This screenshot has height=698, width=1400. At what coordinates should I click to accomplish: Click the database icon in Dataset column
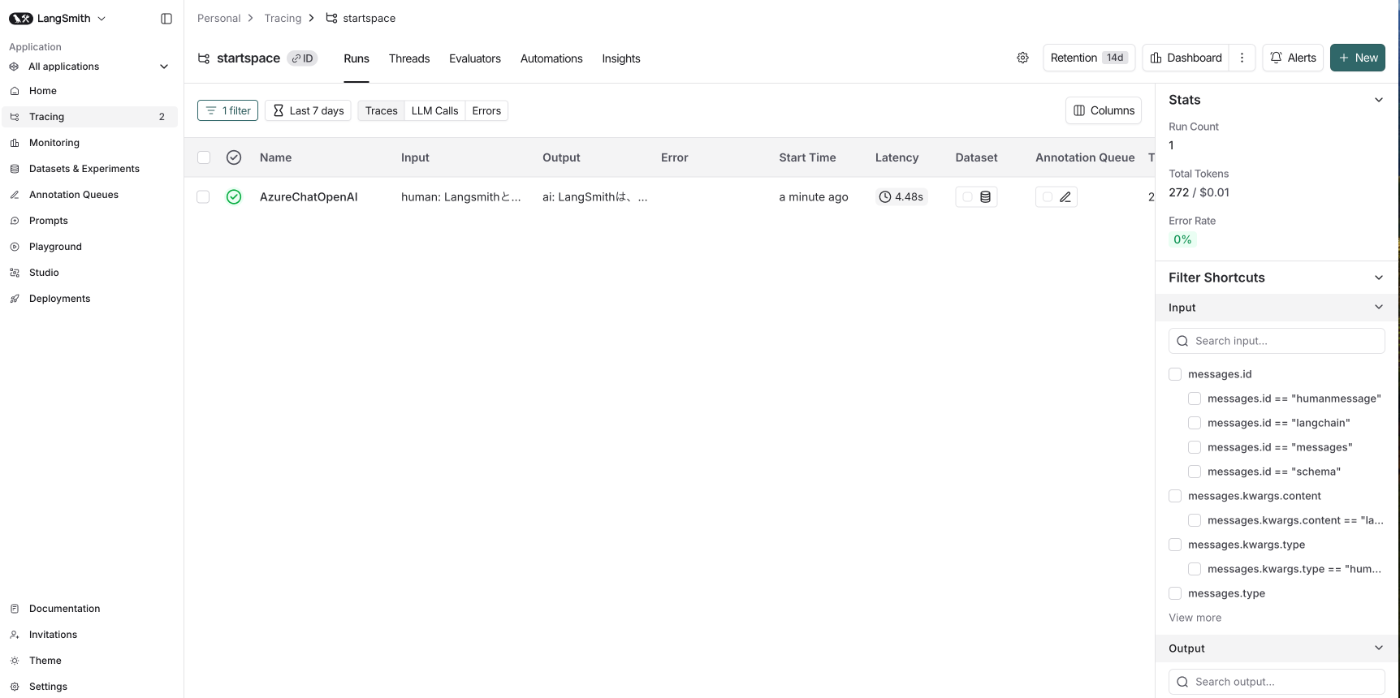985,197
